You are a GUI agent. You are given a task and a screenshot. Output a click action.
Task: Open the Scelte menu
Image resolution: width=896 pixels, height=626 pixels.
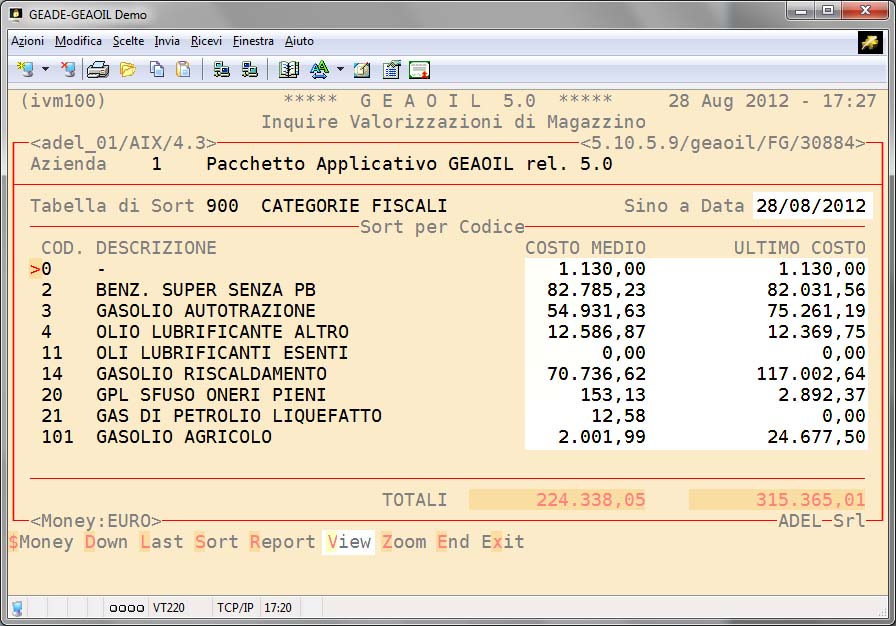coord(128,41)
